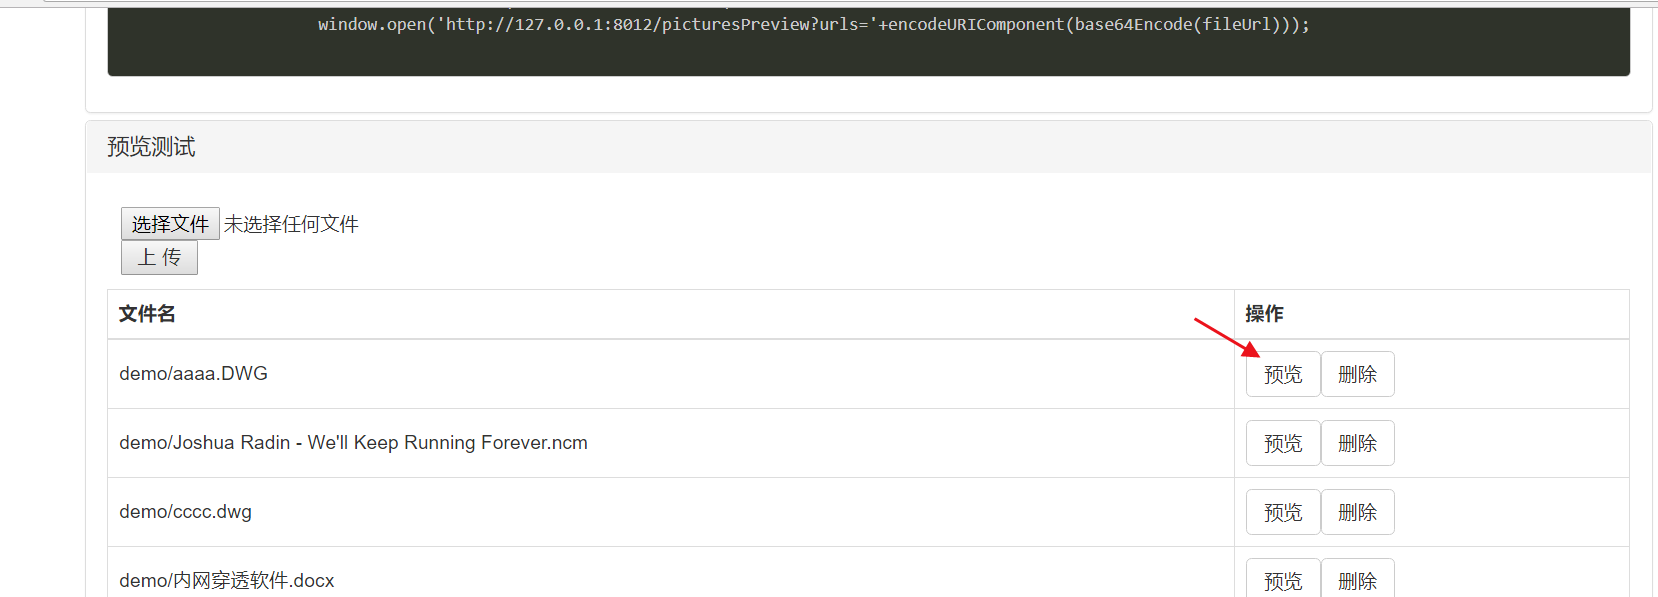Screen dimensions: 1658x597
Task: Delete the demo/aaaa.DWG file
Action: click(x=1357, y=373)
